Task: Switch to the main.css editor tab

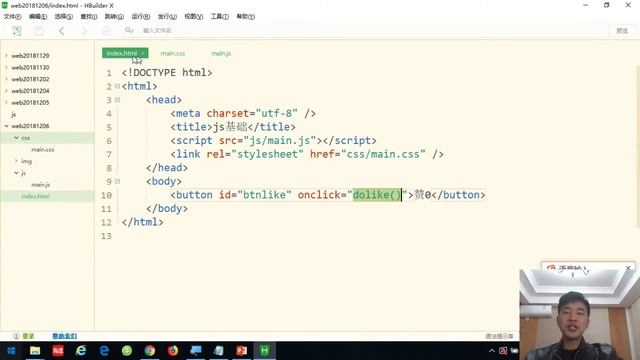Action: click(173, 53)
